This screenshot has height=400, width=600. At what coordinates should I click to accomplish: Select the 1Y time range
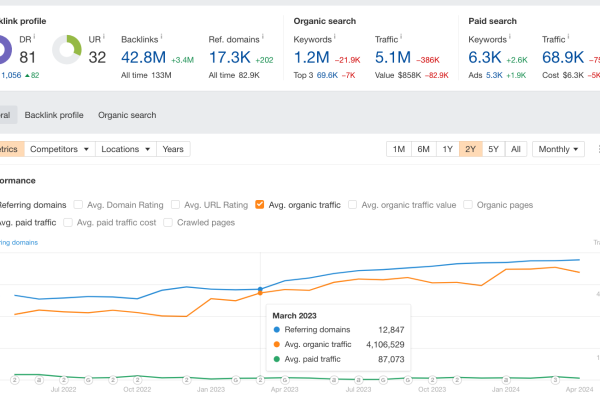[x=447, y=149]
